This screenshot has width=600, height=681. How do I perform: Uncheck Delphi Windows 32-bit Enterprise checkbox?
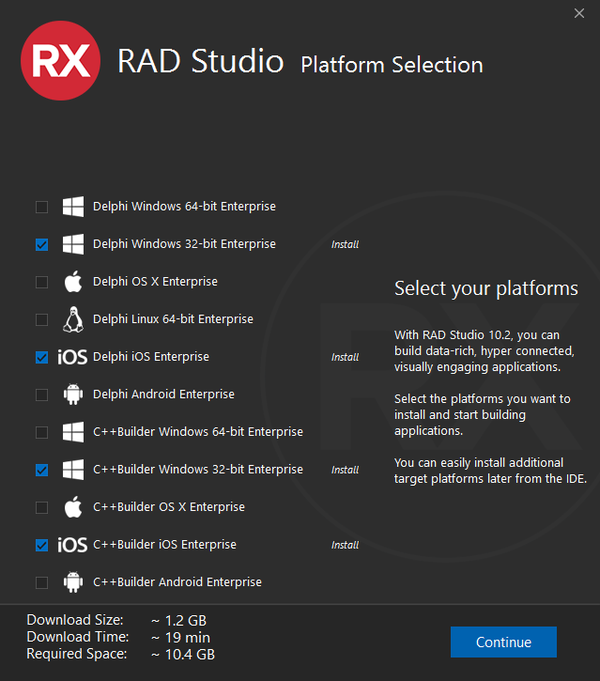[42, 245]
